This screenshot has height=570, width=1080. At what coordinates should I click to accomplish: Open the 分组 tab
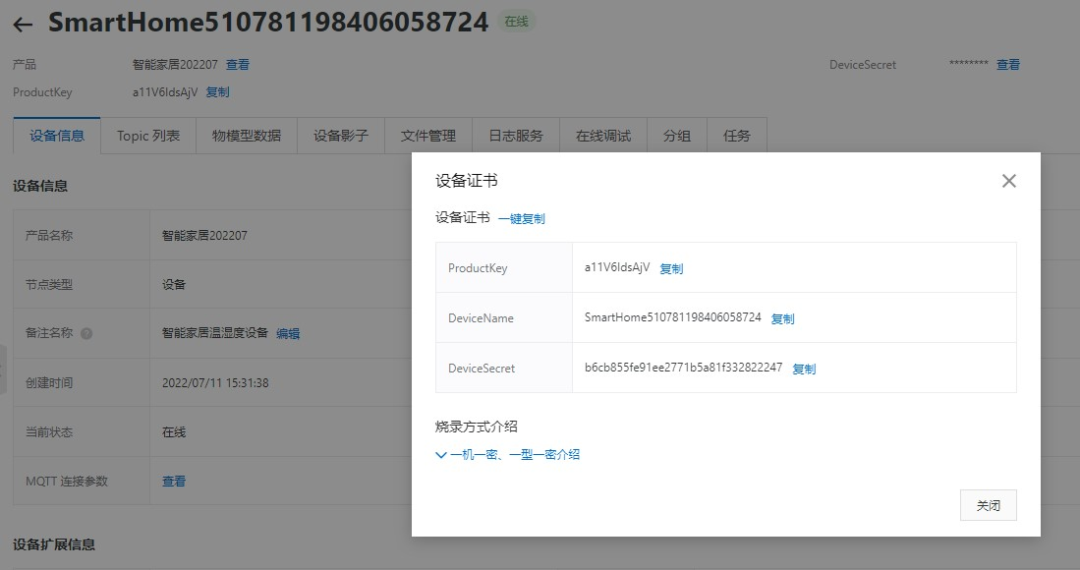(677, 136)
